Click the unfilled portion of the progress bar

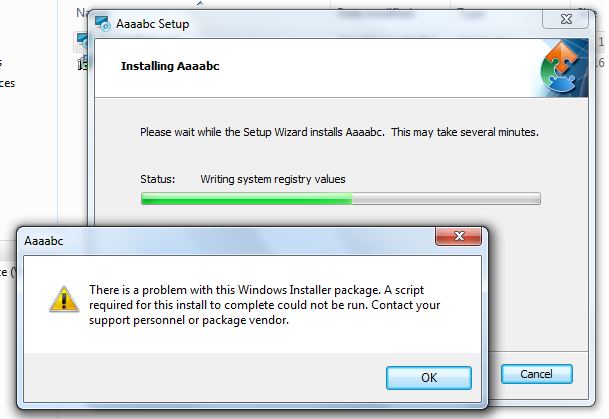click(445, 199)
